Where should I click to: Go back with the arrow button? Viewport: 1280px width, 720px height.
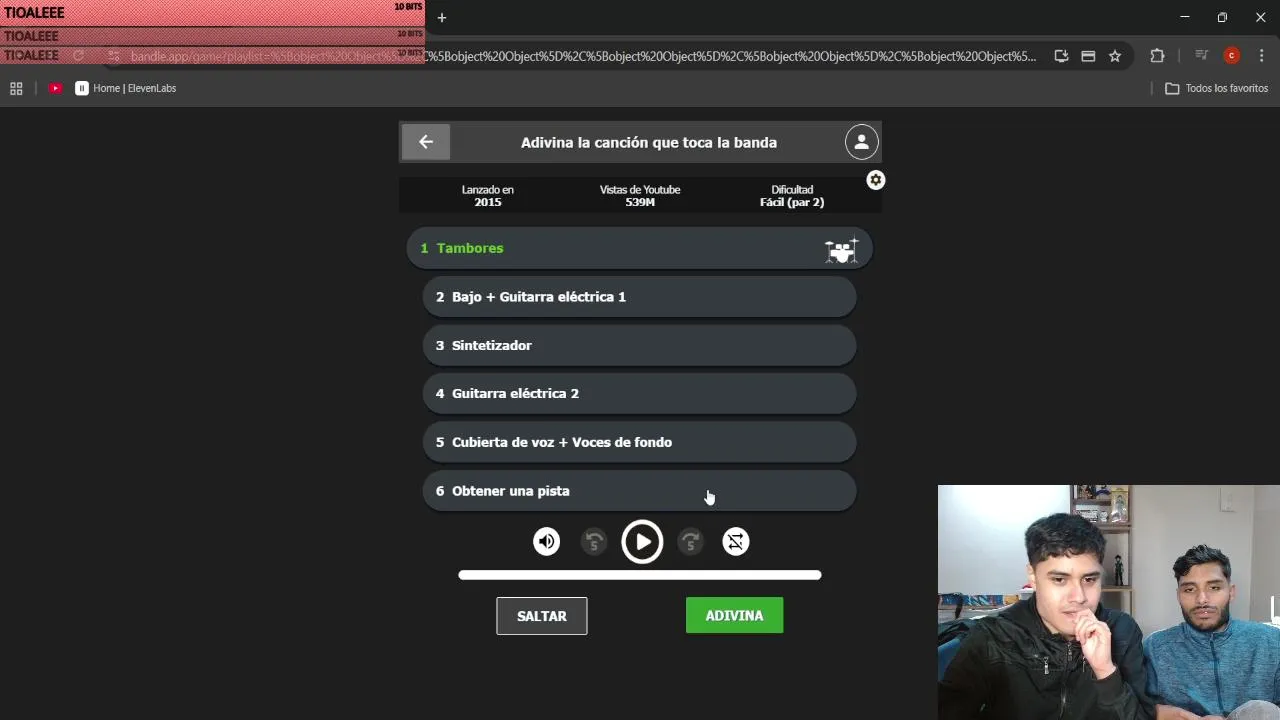(426, 142)
